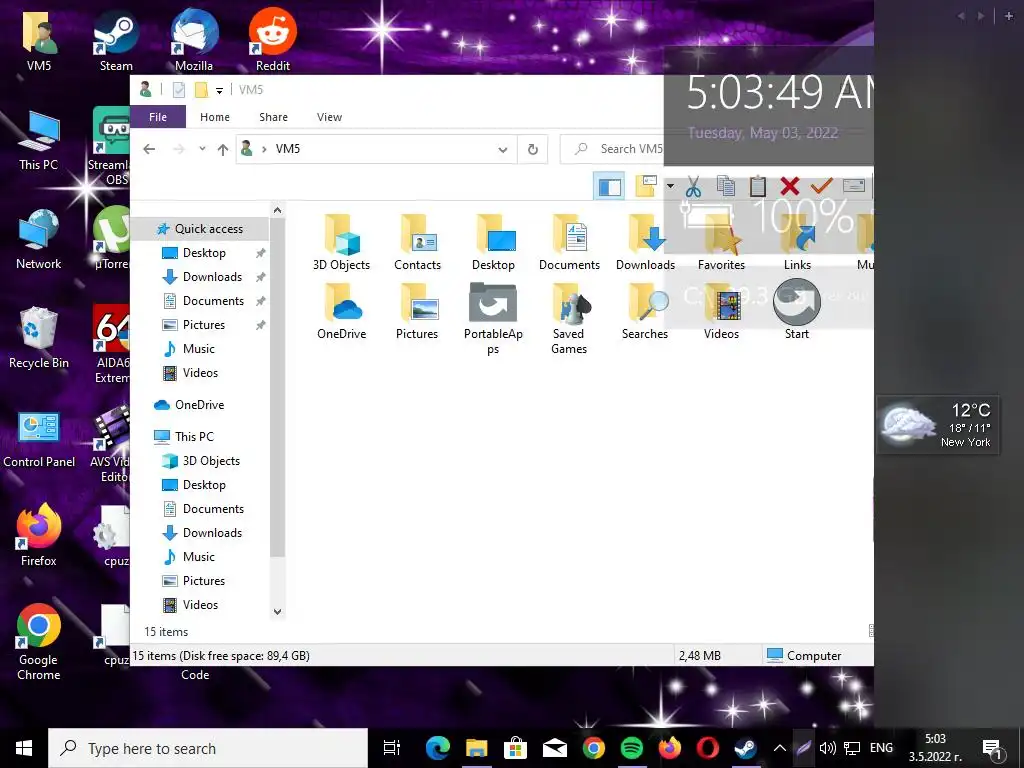Viewport: 1024px width, 768px height.
Task: Select the Videos folder in file pane
Action: point(721,312)
